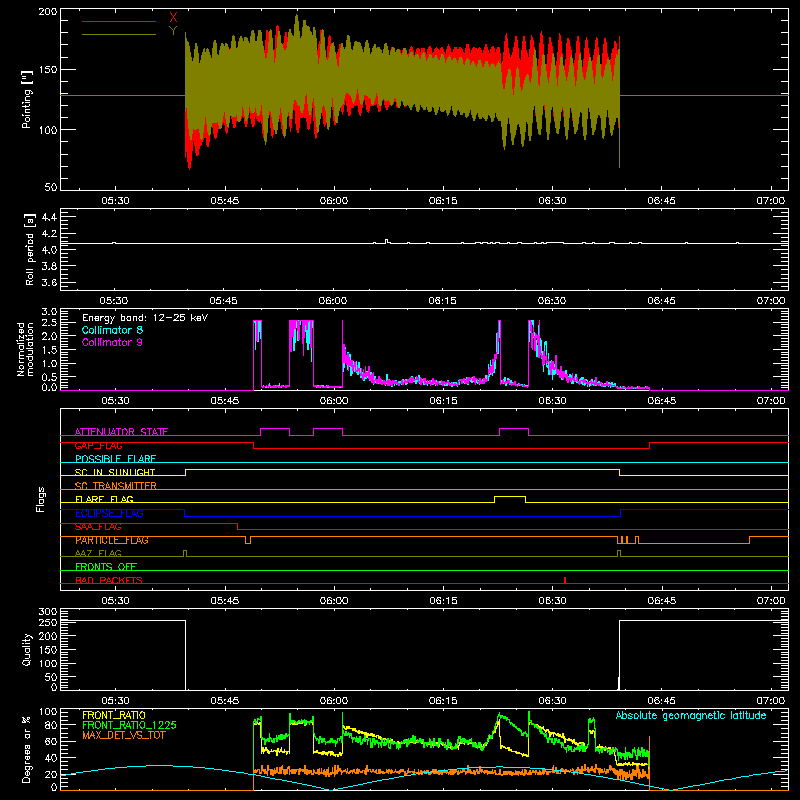This screenshot has width=800, height=800.
Task: Click 06:30 time label under modulation plot
Action: [552, 401]
